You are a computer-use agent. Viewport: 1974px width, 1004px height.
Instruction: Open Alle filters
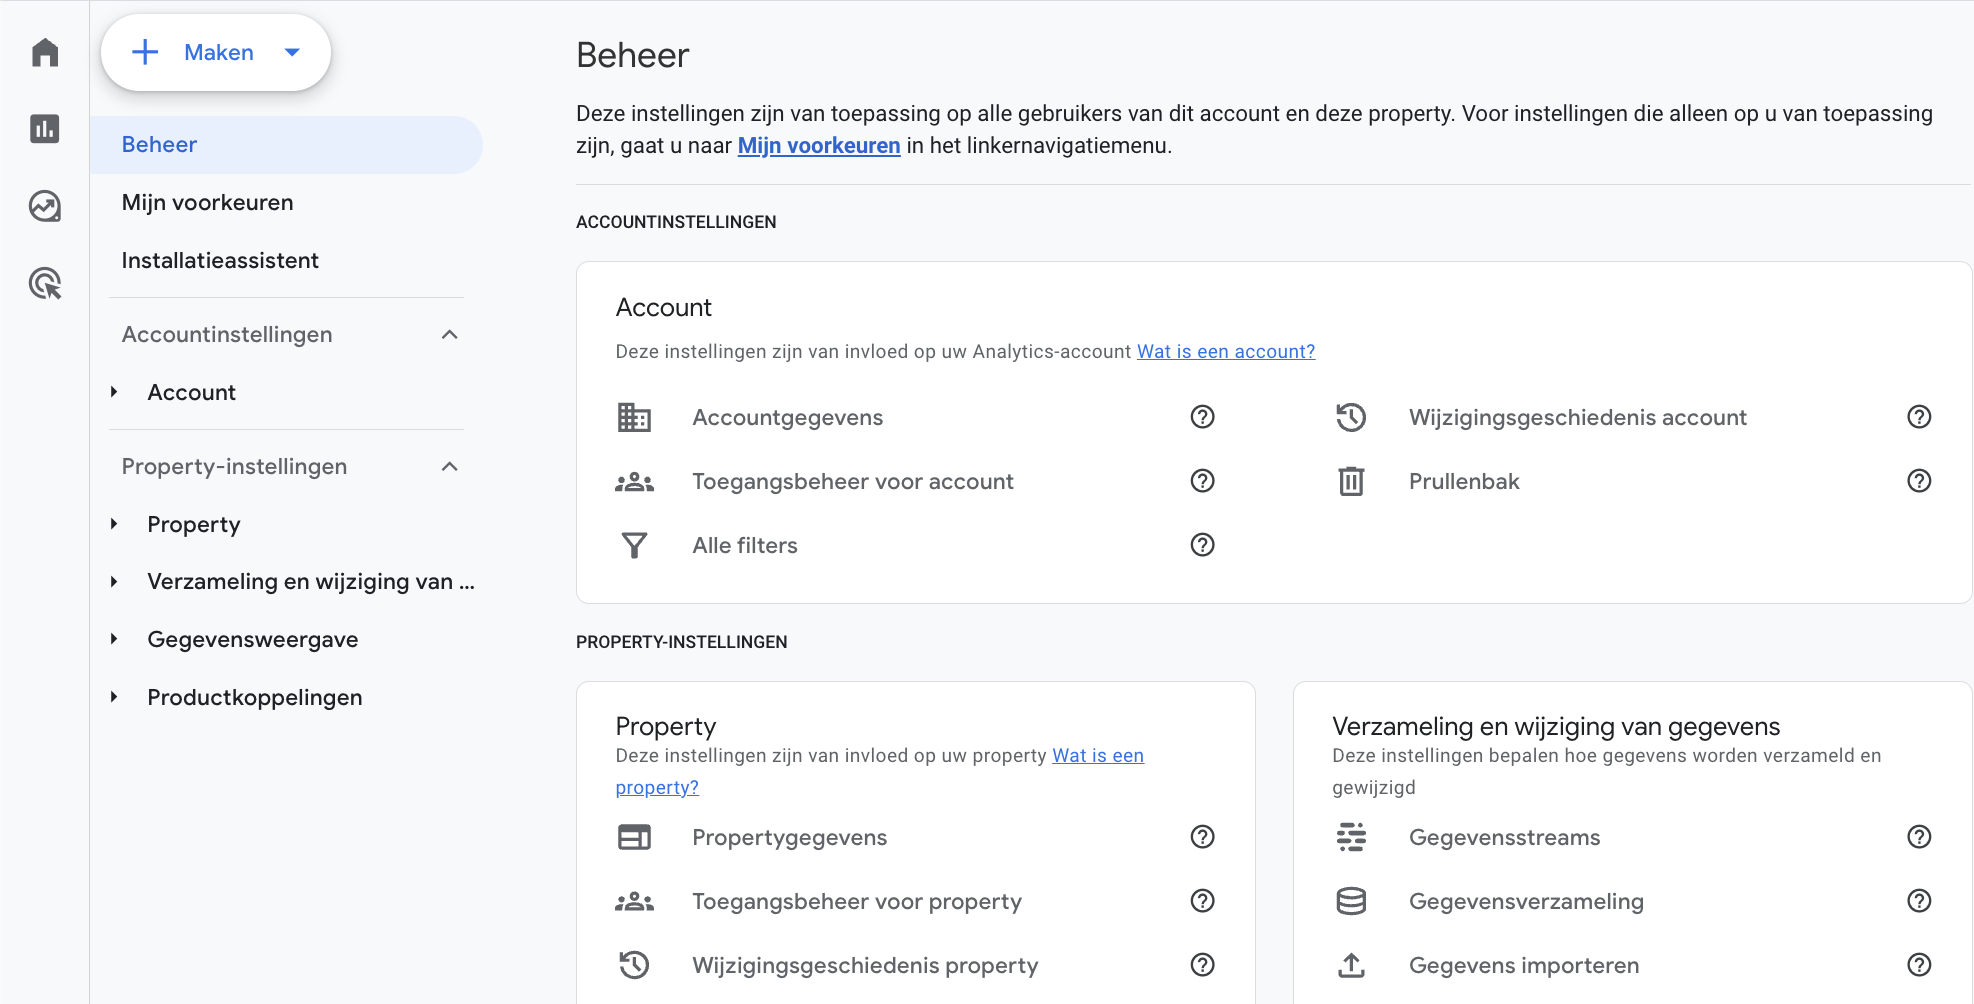[745, 546]
